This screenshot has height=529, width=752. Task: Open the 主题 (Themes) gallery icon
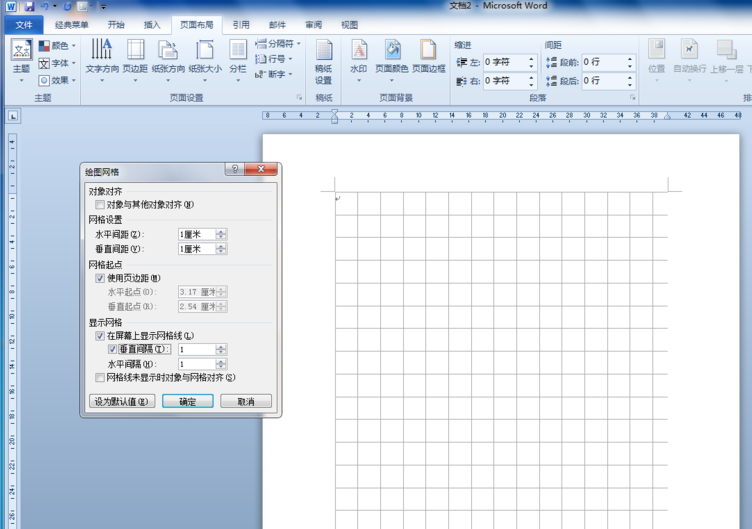(21, 50)
